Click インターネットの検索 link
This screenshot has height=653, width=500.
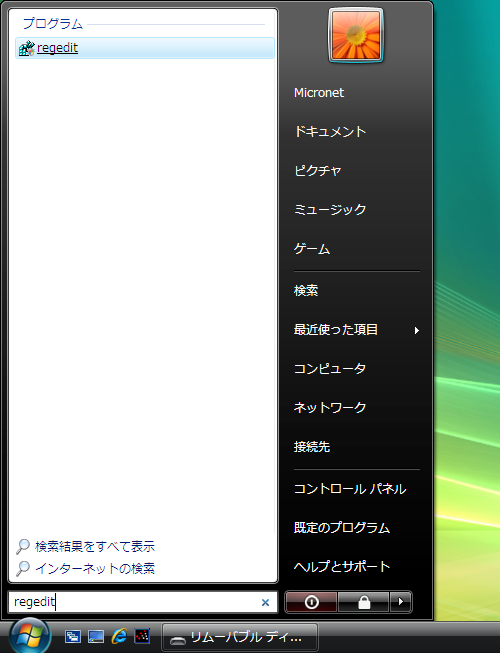pyautogui.click(x=95, y=568)
